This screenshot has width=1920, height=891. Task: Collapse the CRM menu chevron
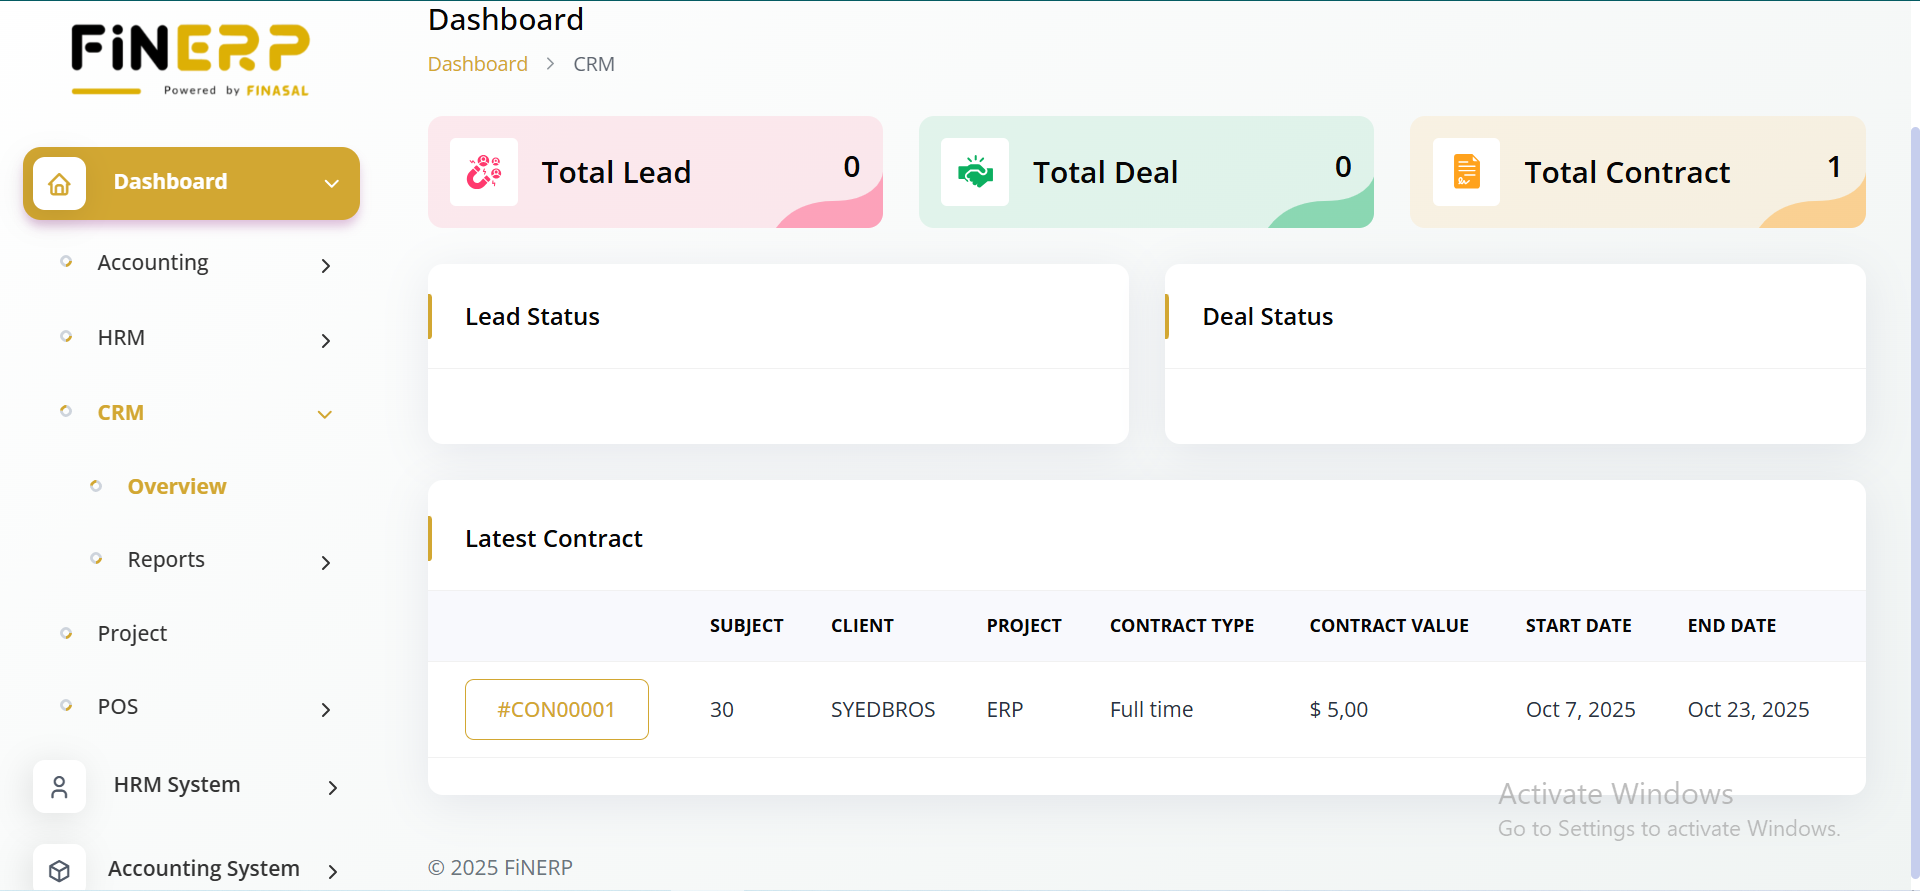coord(325,414)
